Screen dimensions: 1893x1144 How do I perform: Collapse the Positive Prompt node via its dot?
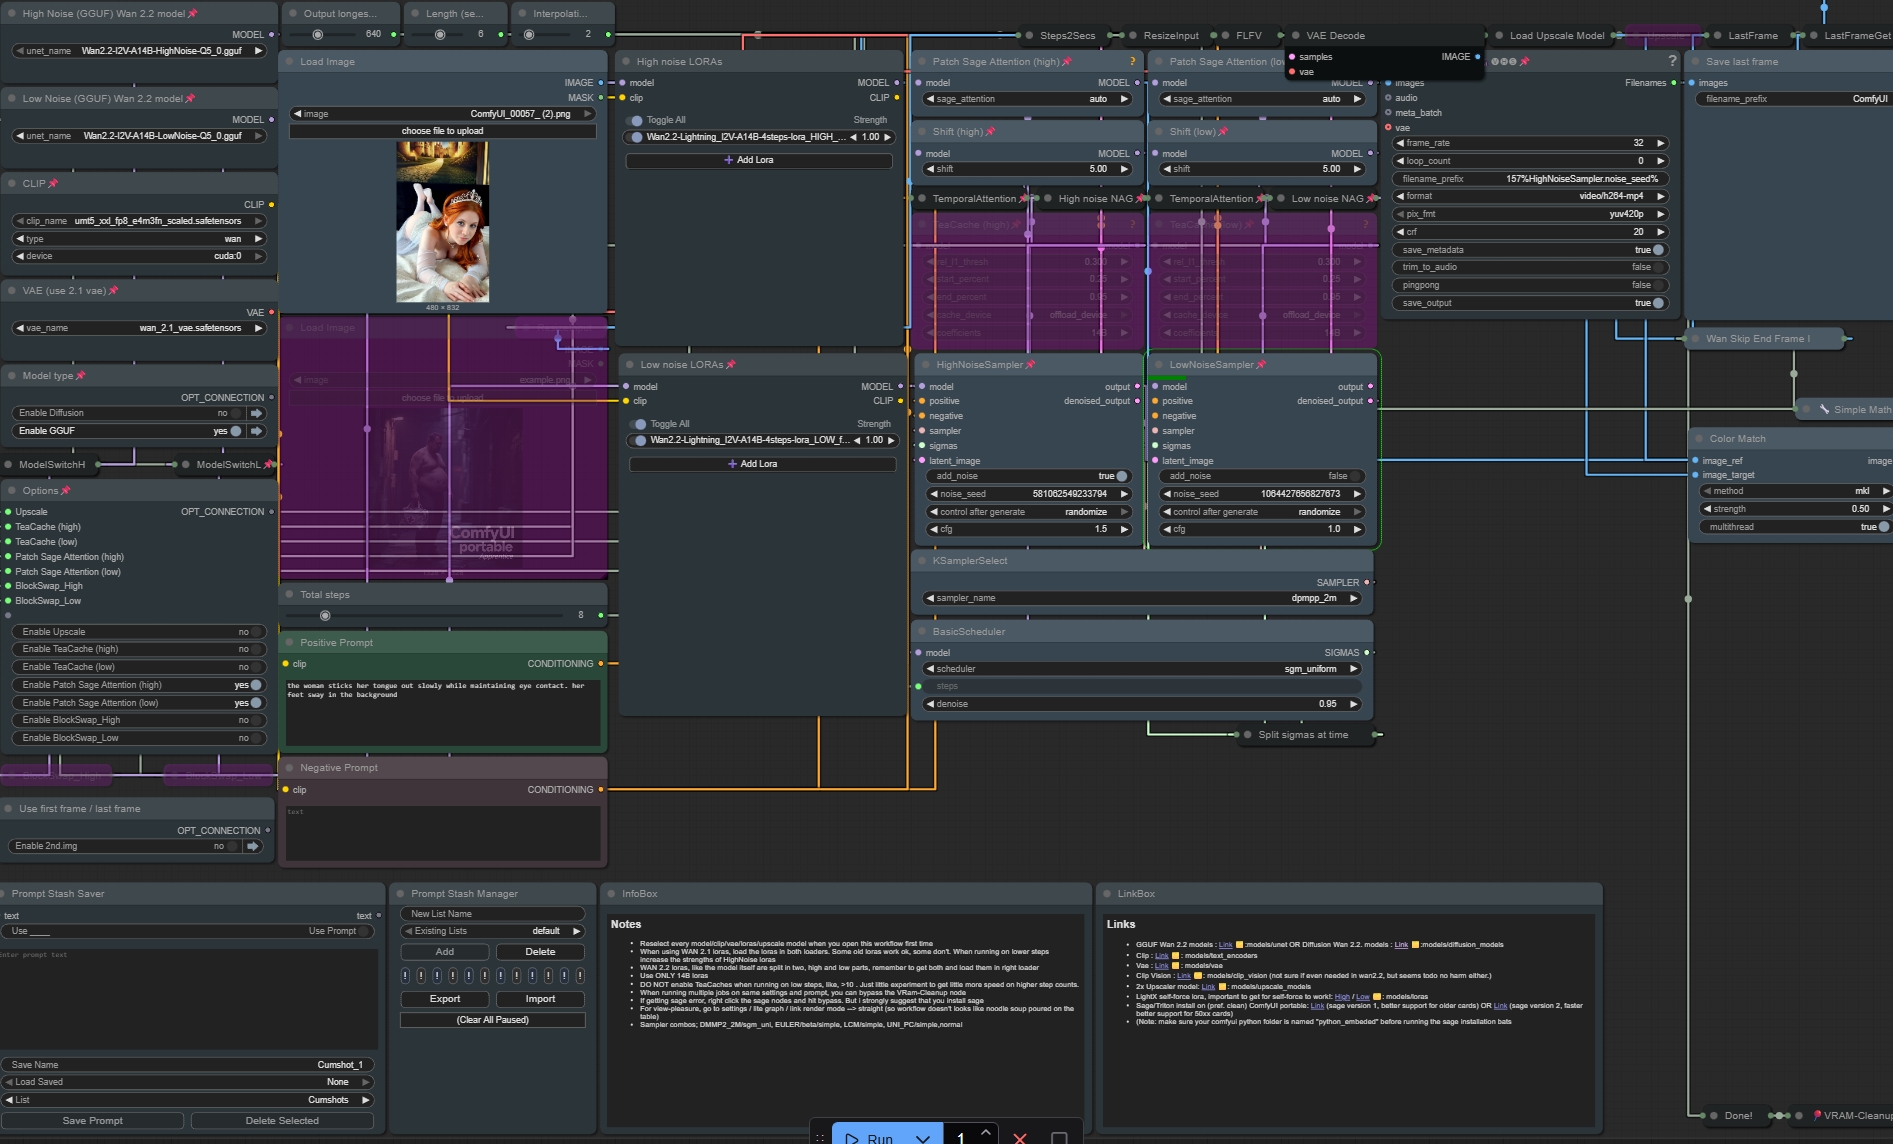coord(289,643)
